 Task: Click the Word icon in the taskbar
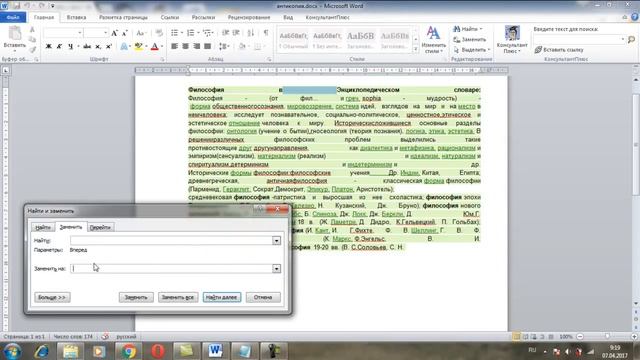click(x=215, y=351)
